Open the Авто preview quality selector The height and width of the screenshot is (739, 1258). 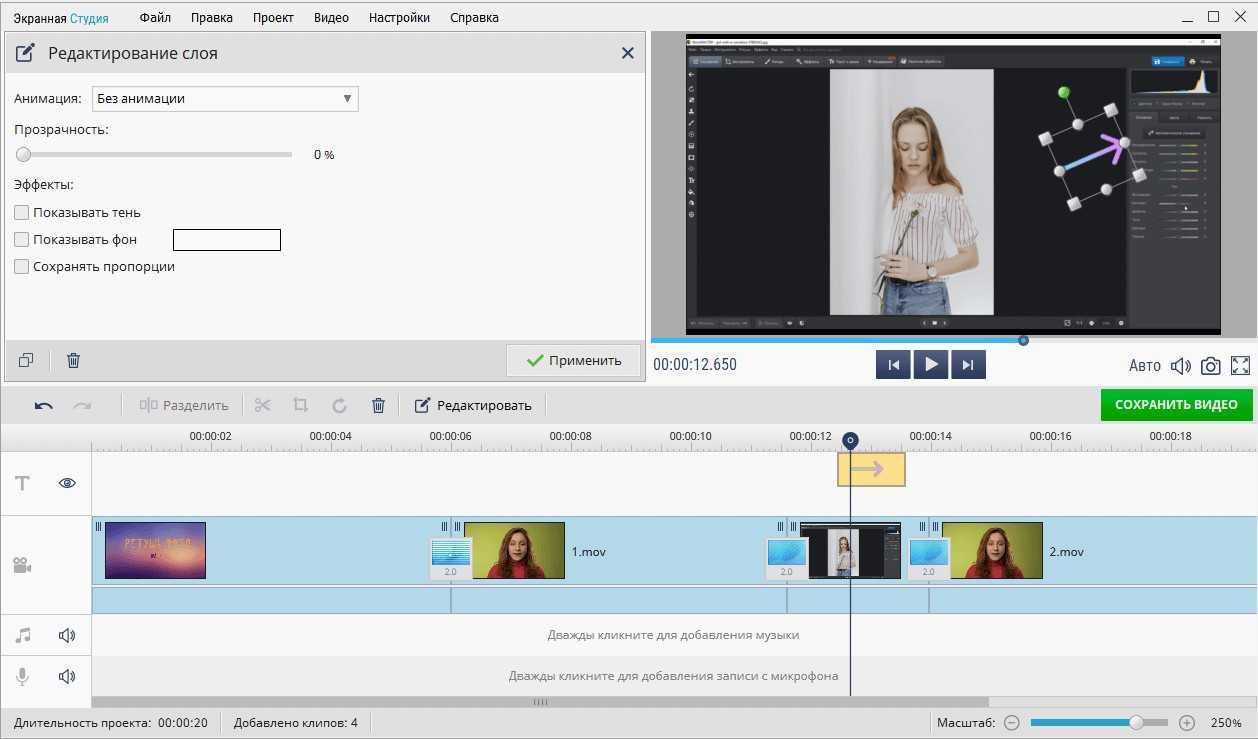(x=1144, y=365)
